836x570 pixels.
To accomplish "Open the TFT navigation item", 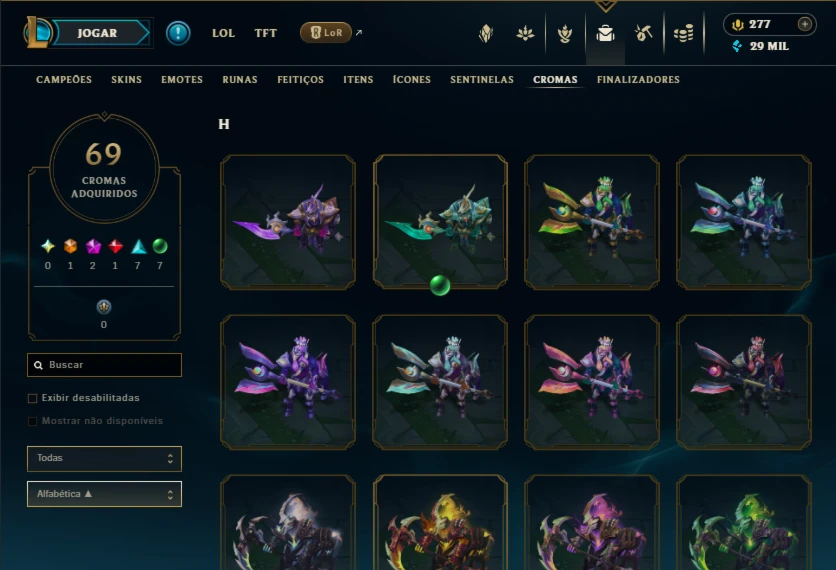I will pyautogui.click(x=266, y=33).
